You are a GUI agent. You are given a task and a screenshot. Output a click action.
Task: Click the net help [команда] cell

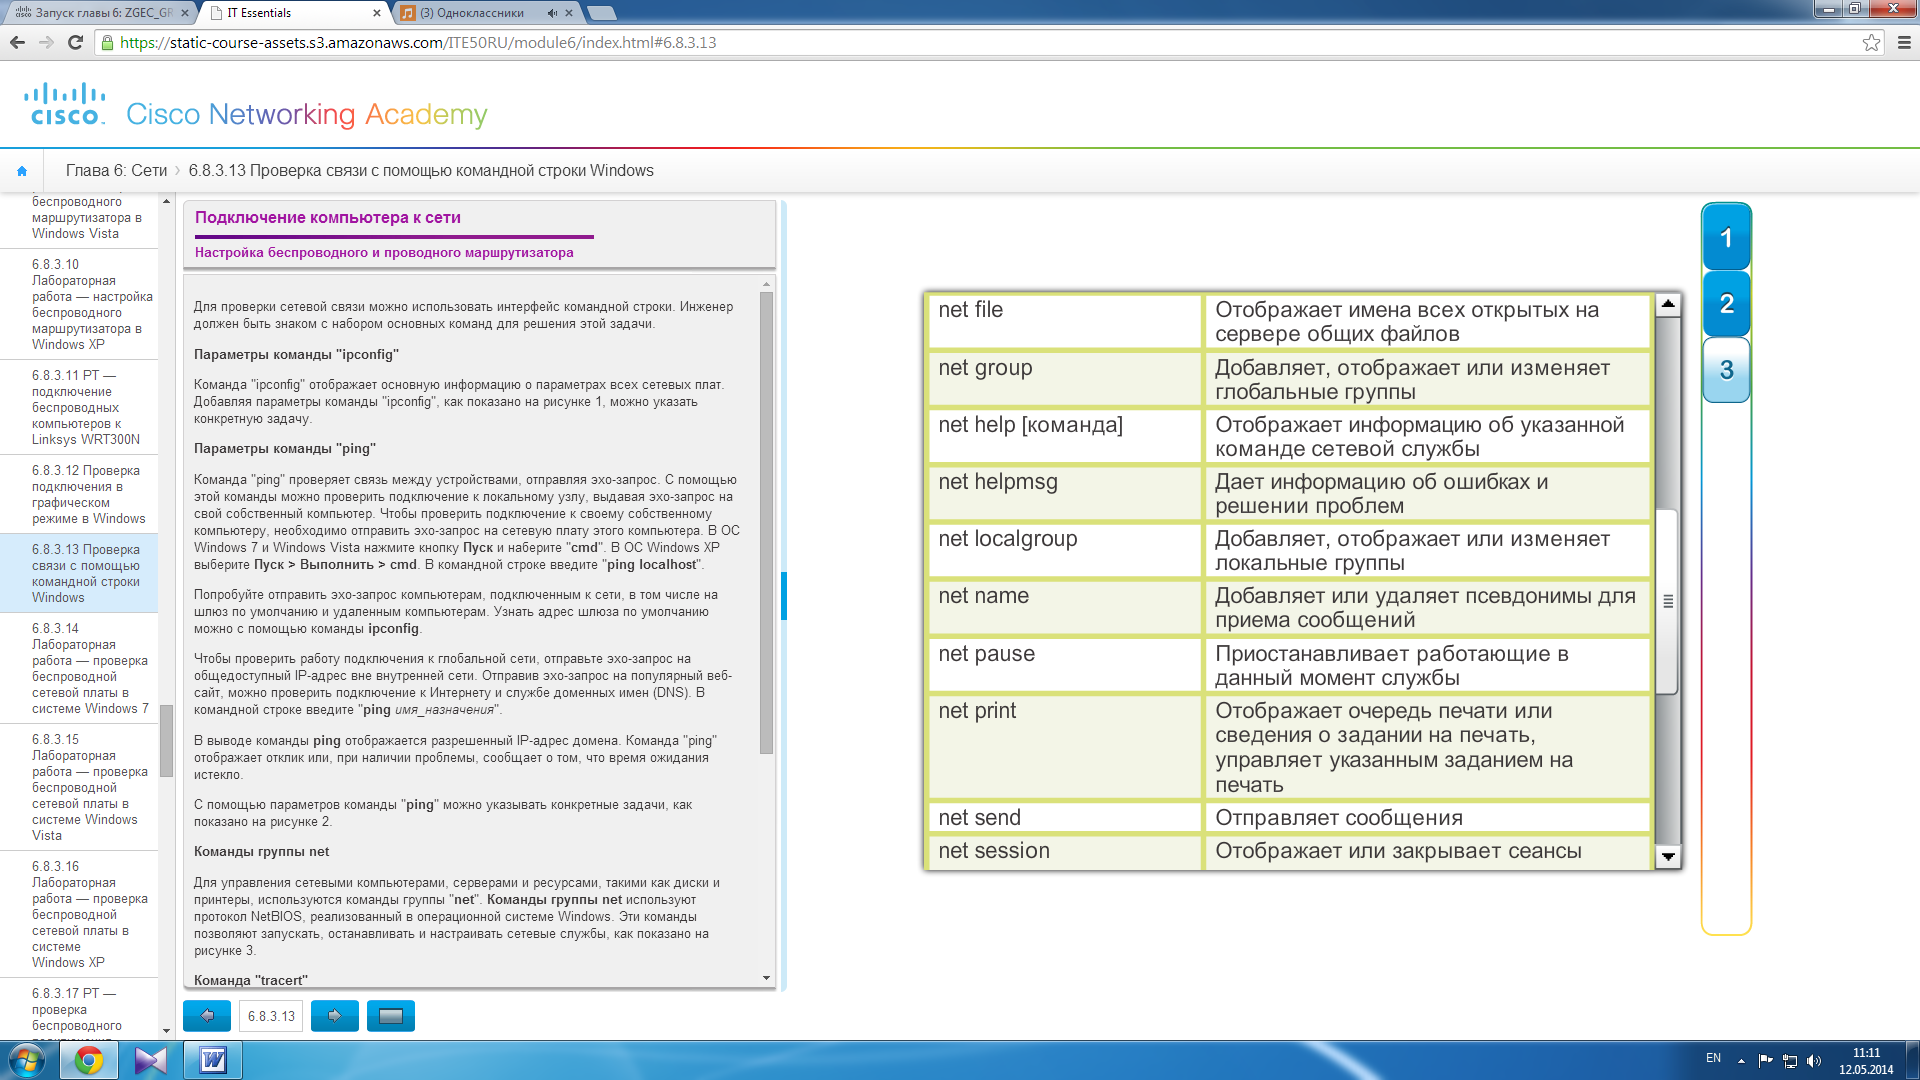click(x=1065, y=436)
